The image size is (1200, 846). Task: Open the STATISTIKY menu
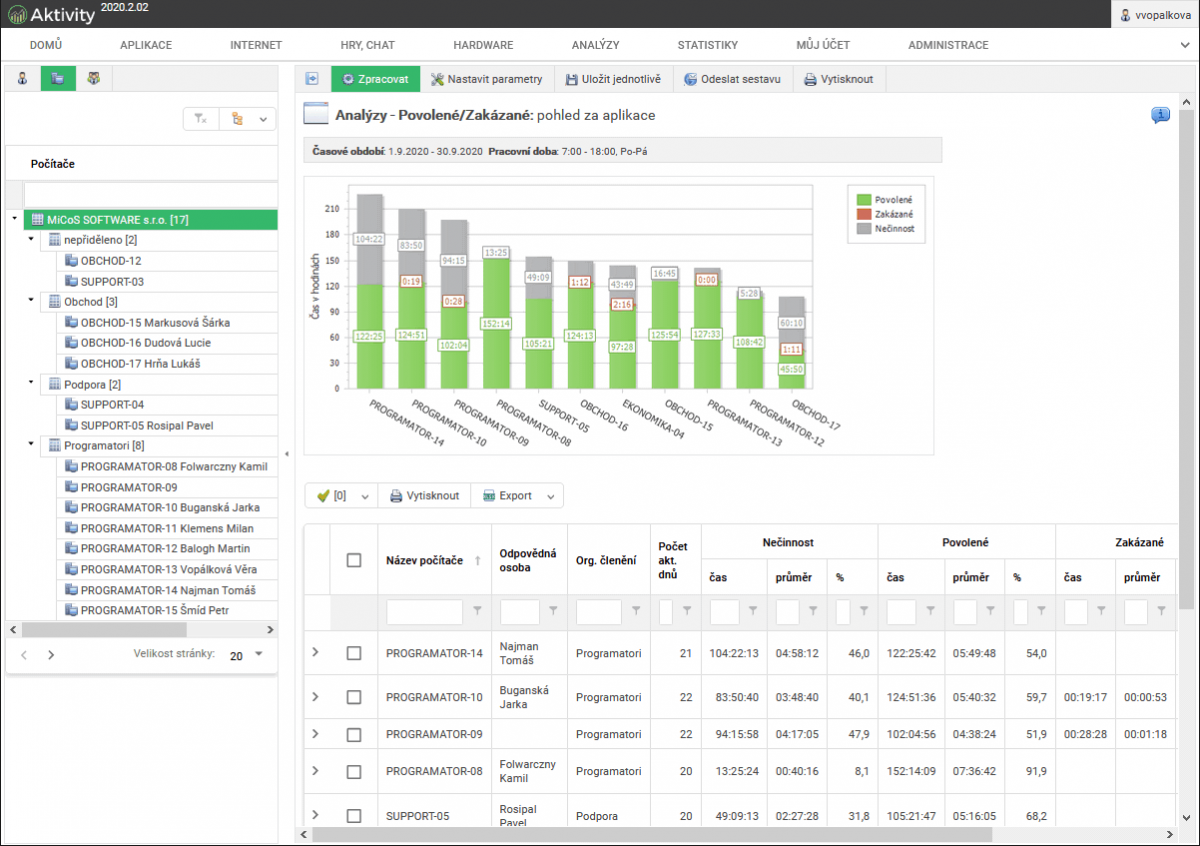point(707,45)
